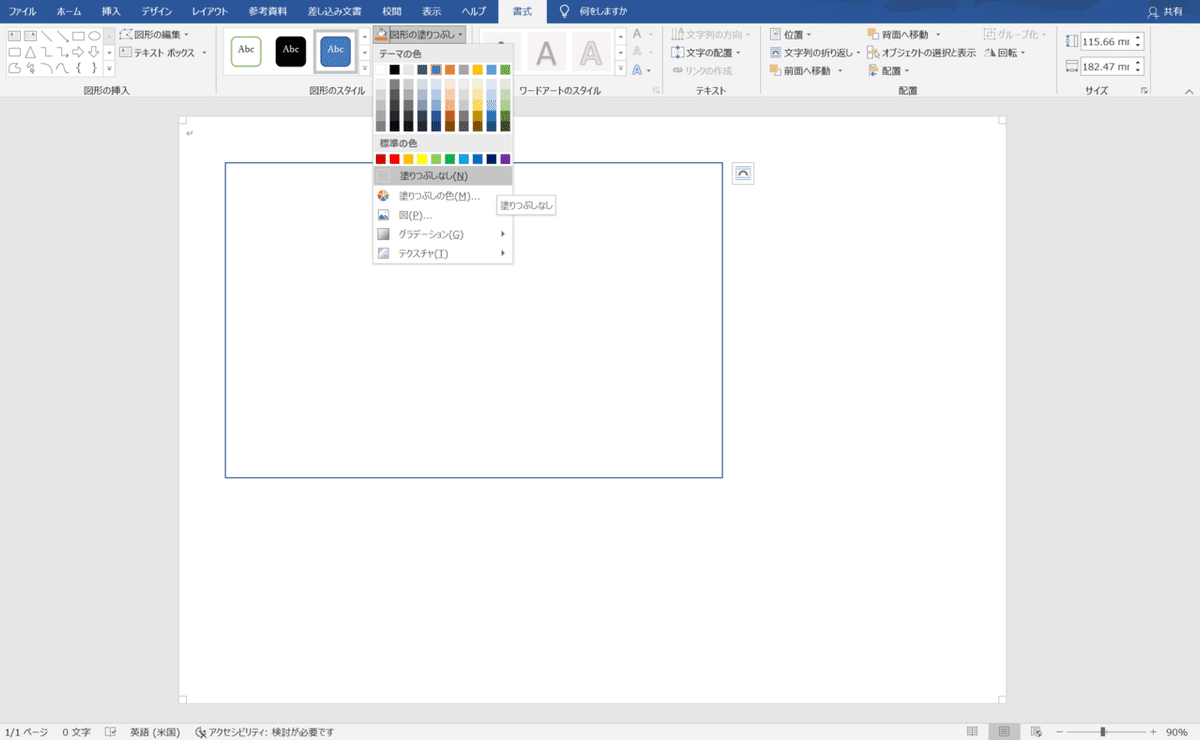
Task: Choose the straight line shape
Action: [46, 35]
